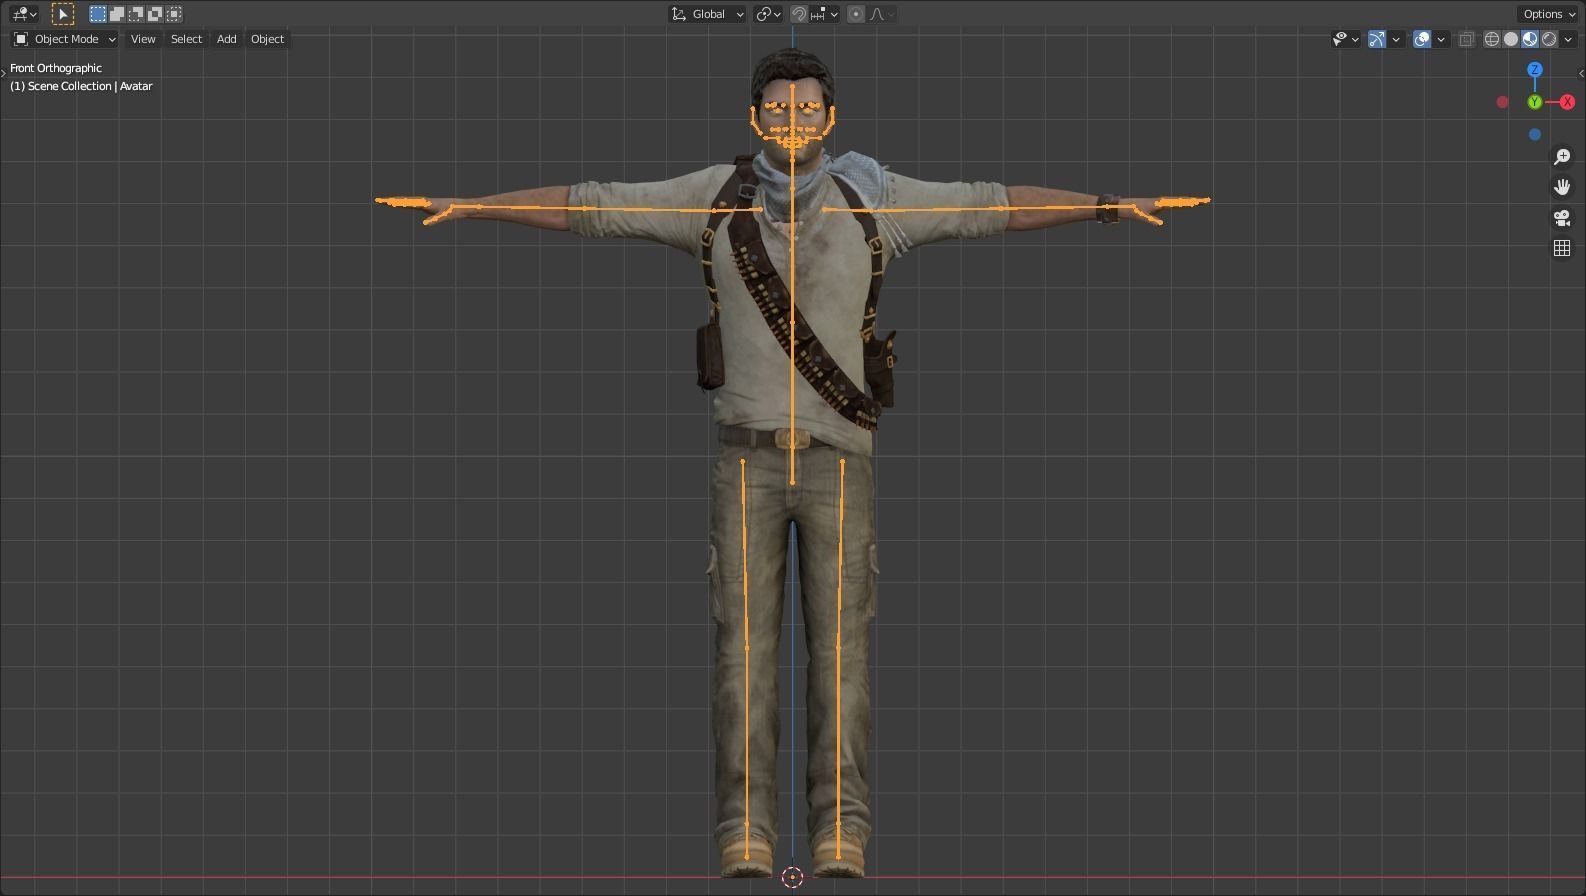Open the Select menu
The image size is (1586, 896).
point(186,39)
